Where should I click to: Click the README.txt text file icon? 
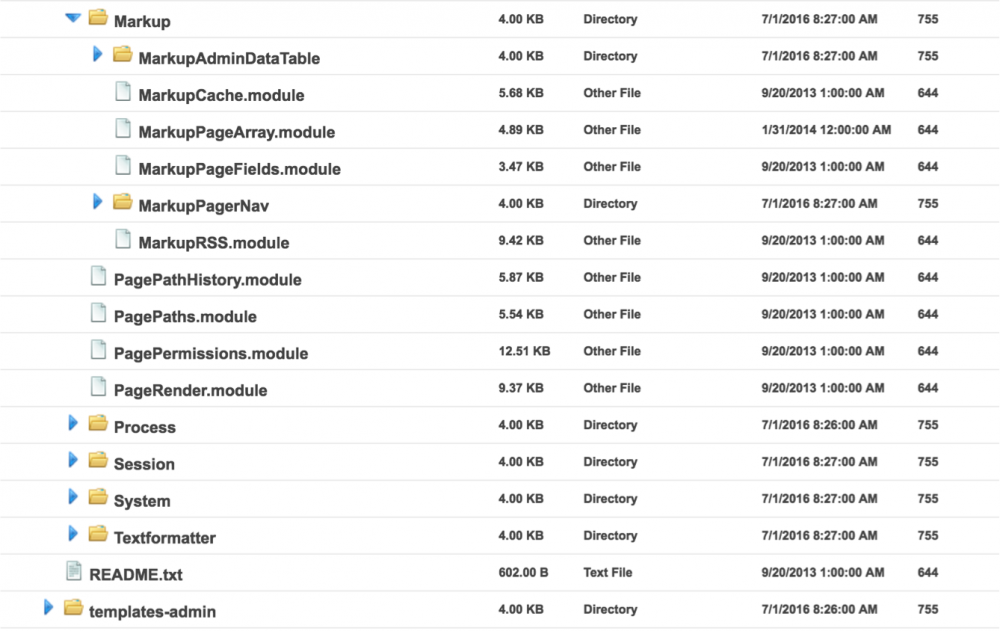[73, 572]
